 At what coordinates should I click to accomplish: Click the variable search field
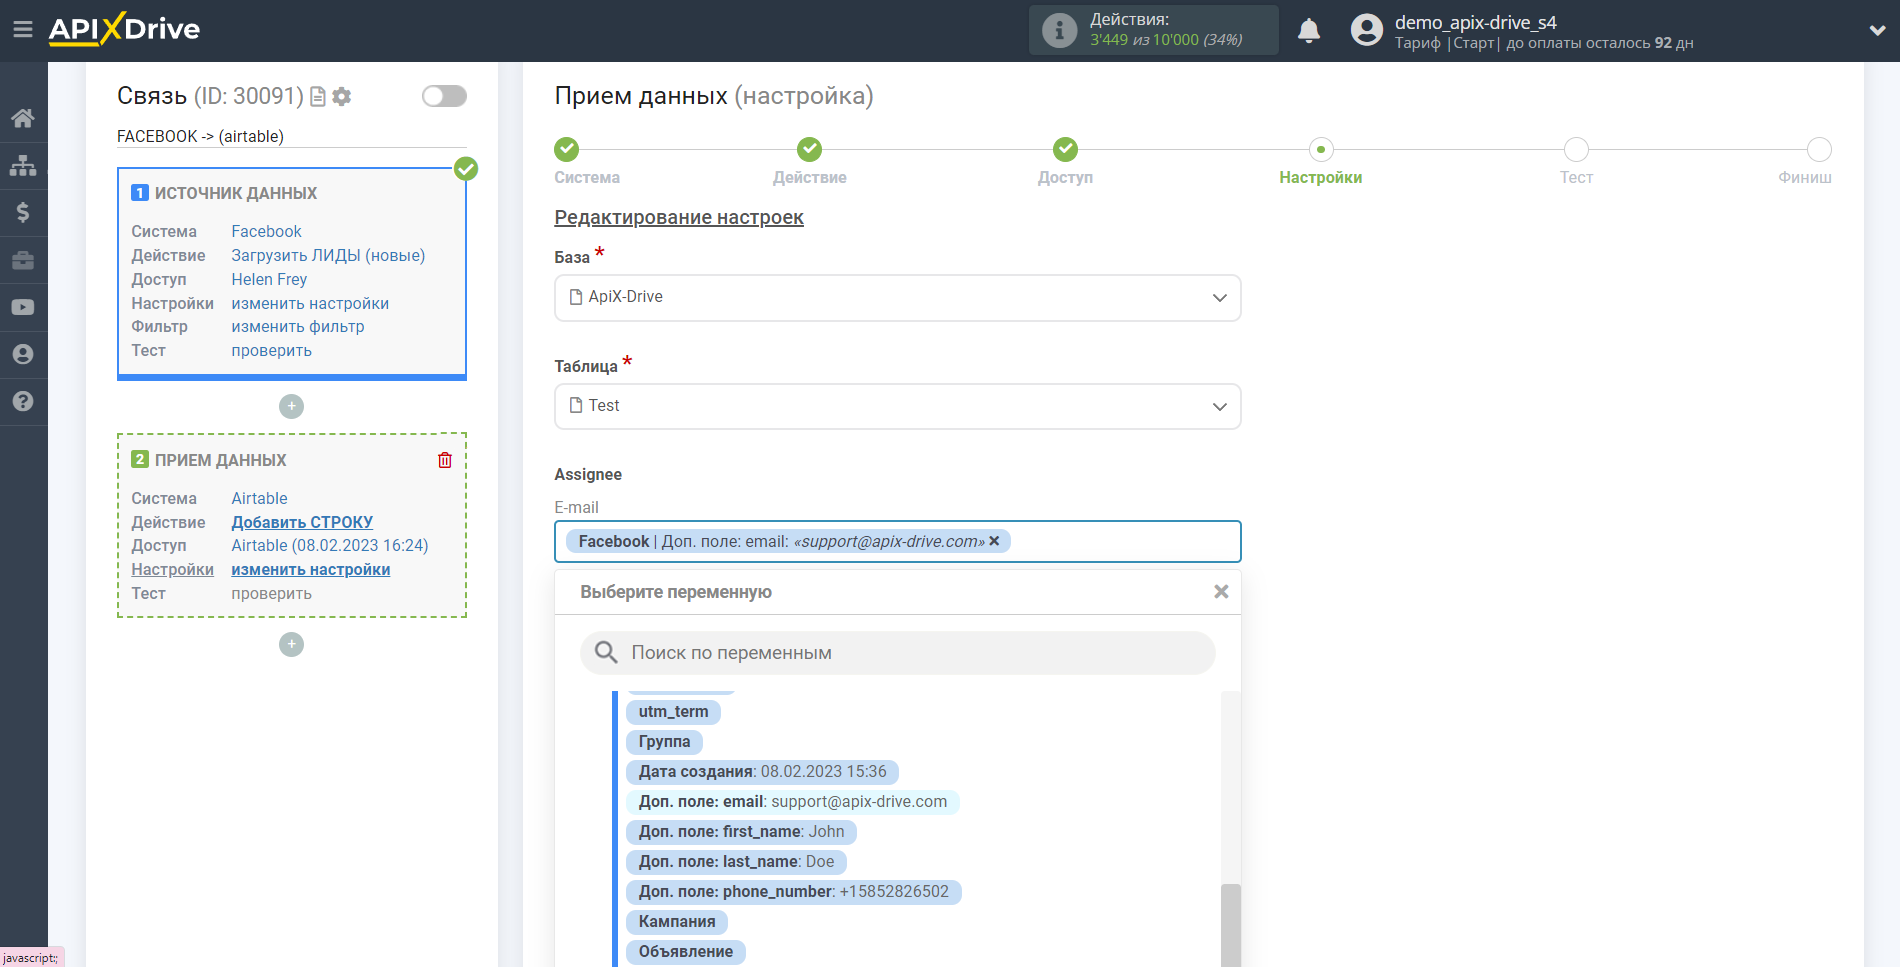tap(897, 653)
